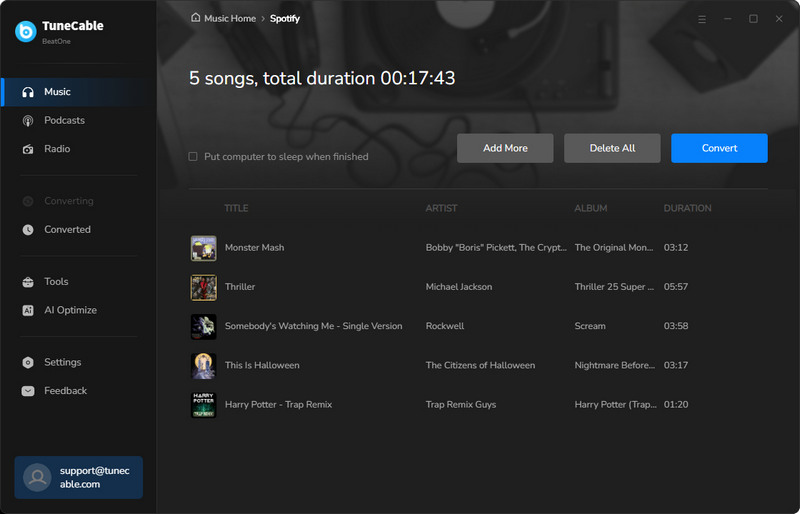Select the Harry Potter - Trap Remix title
The image size is (800, 514).
pos(279,405)
